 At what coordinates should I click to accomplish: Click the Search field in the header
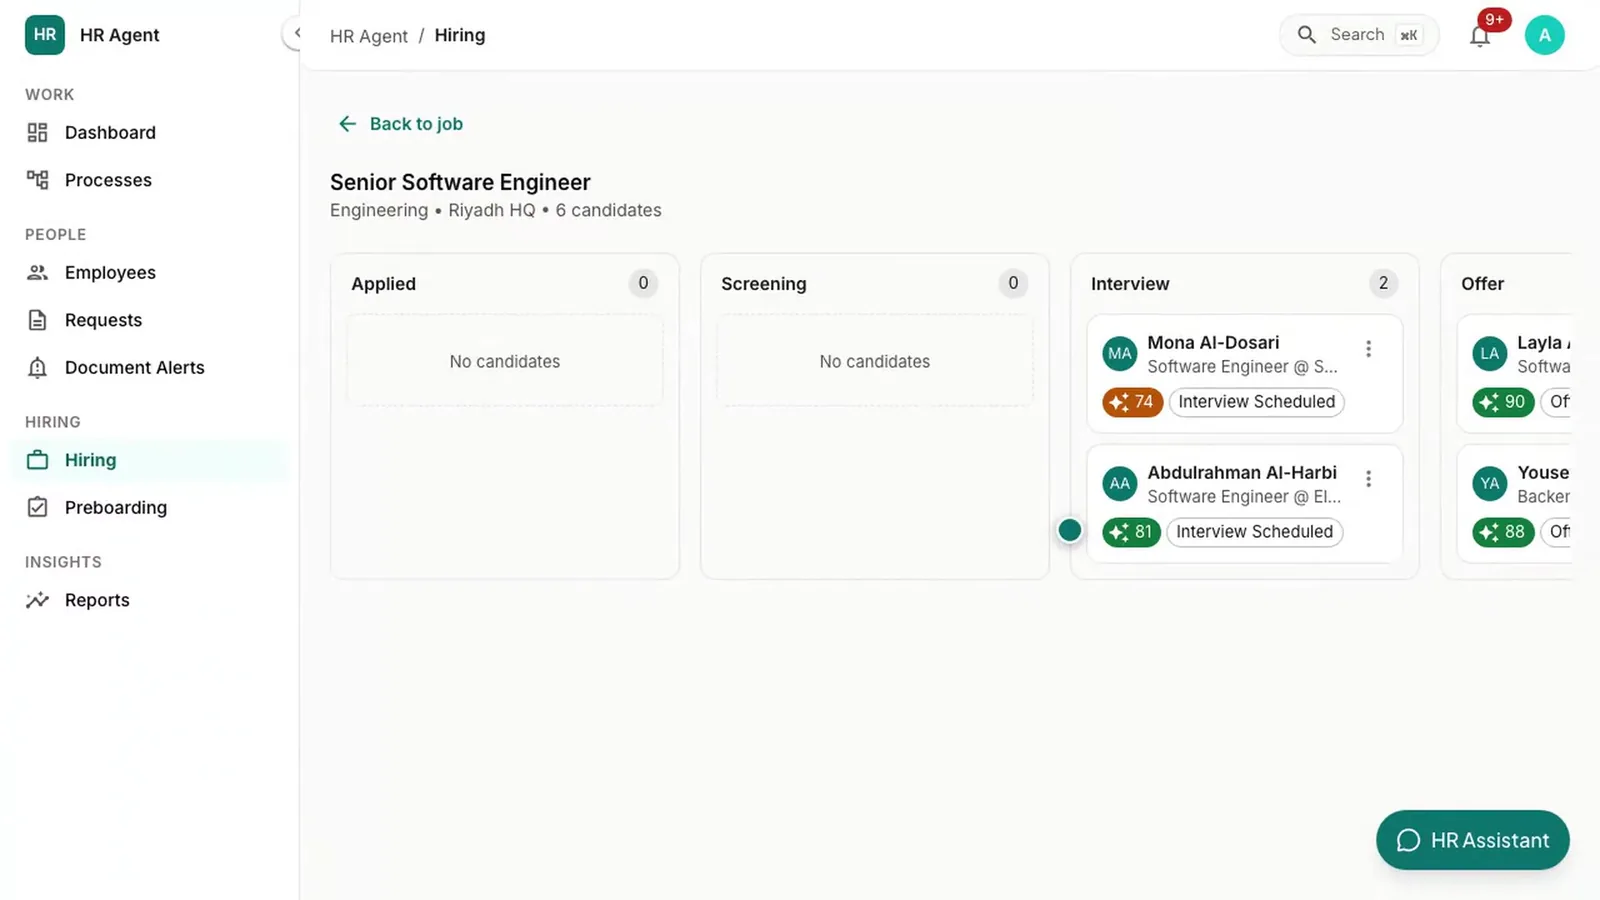(1359, 35)
